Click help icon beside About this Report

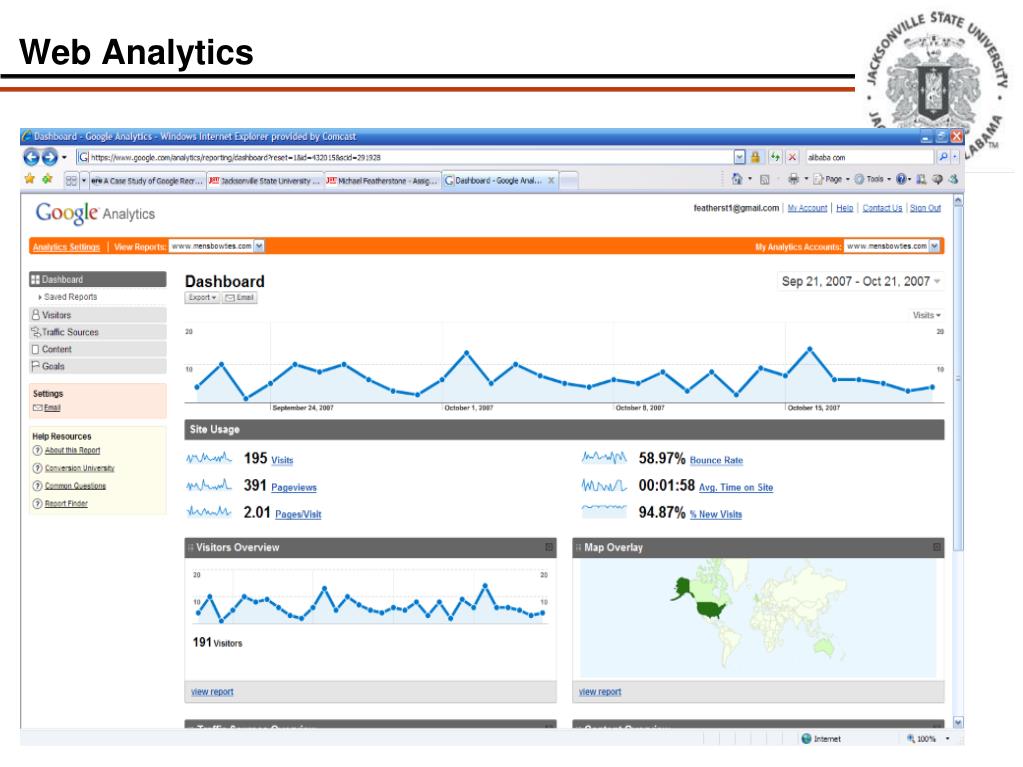tap(37, 451)
